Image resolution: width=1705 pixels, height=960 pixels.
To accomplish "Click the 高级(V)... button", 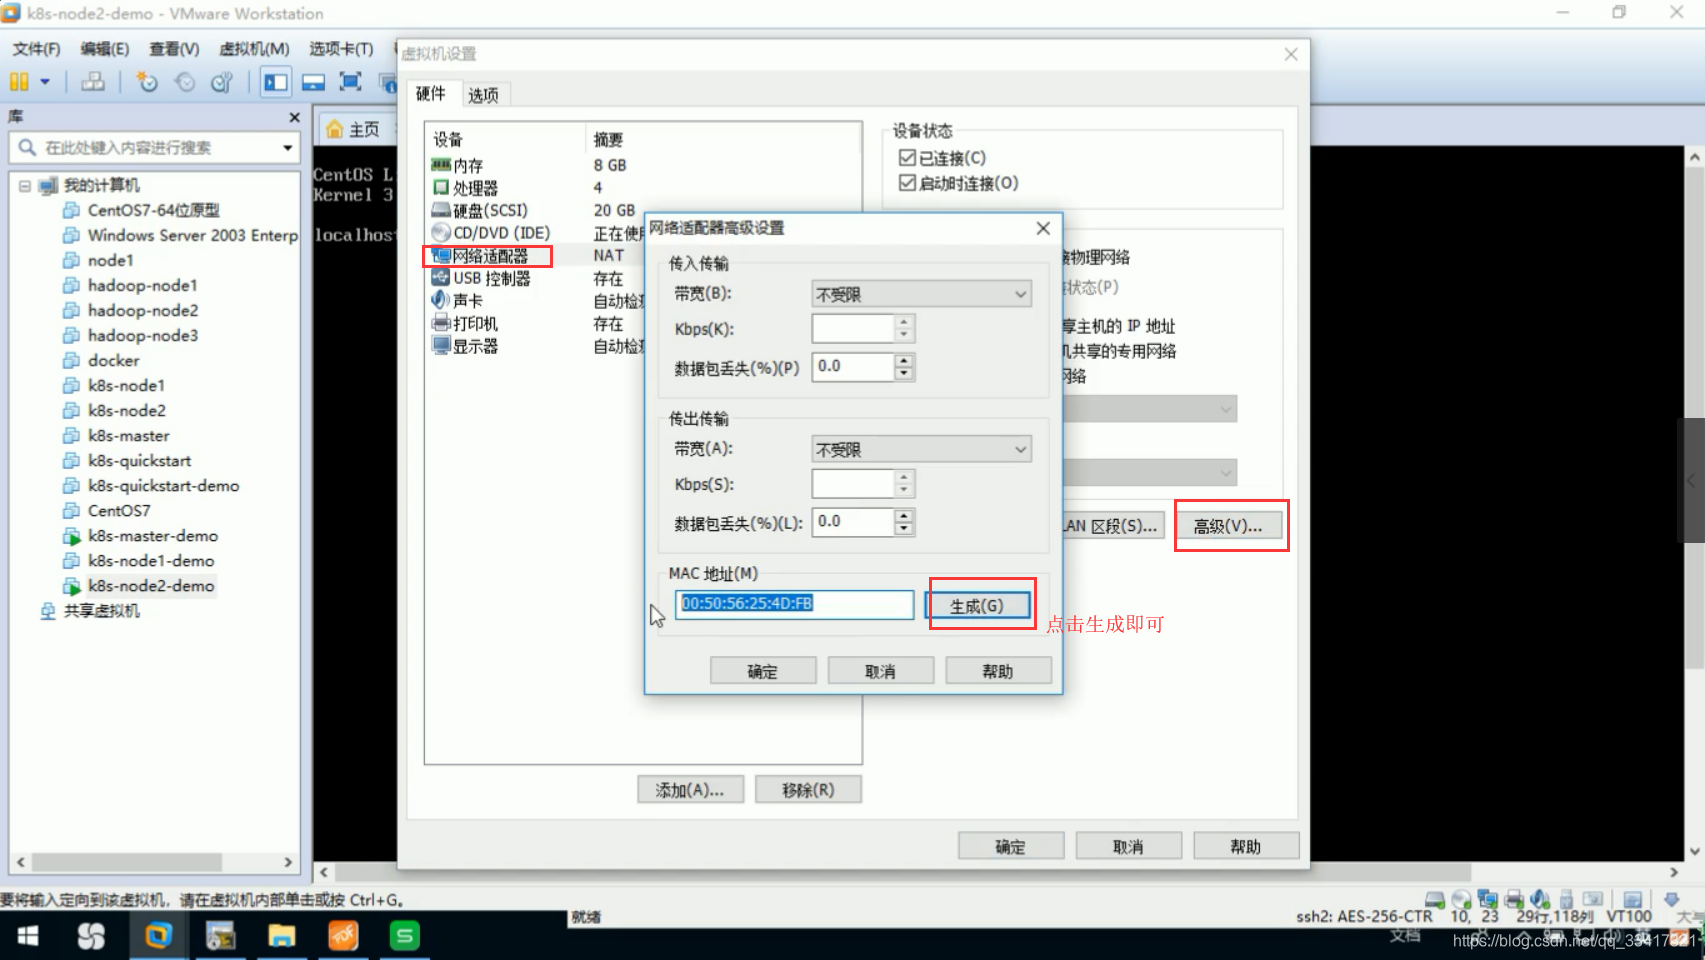I will click(x=1228, y=526).
